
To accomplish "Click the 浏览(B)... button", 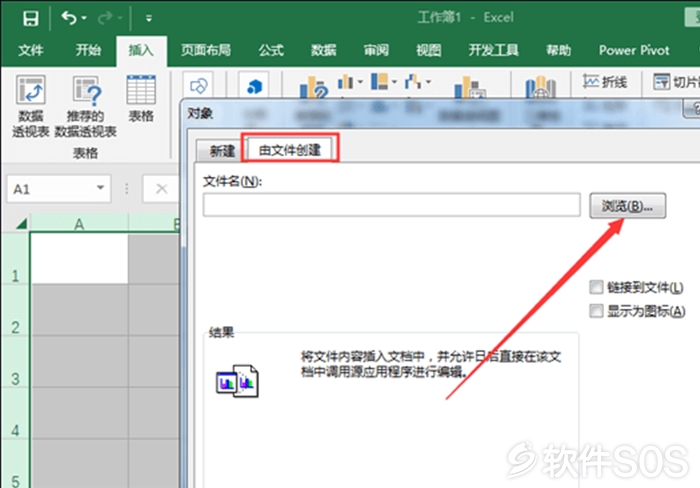I will (627, 206).
